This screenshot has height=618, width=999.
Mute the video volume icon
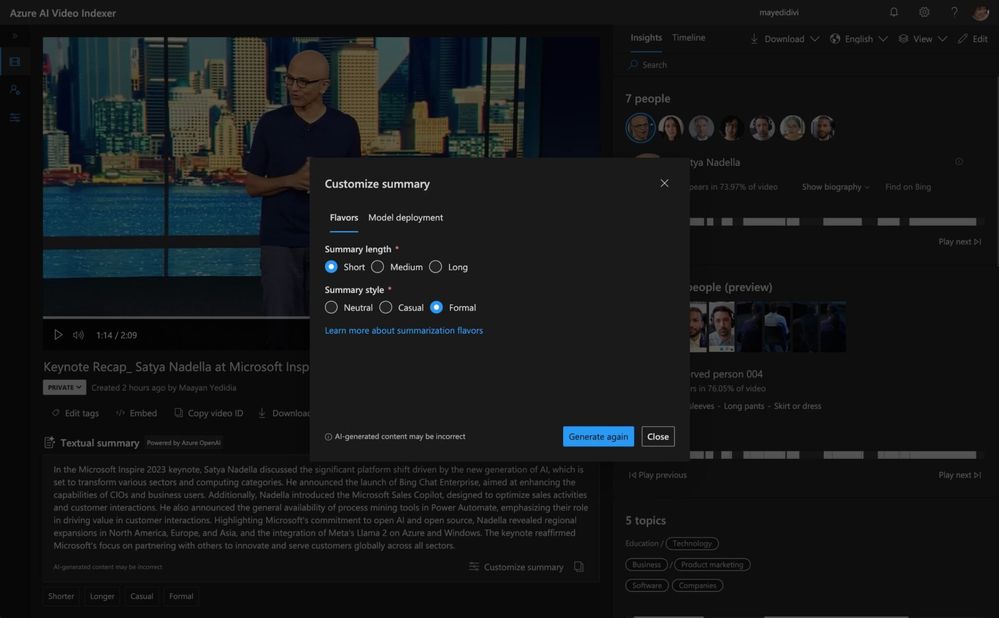coord(78,334)
